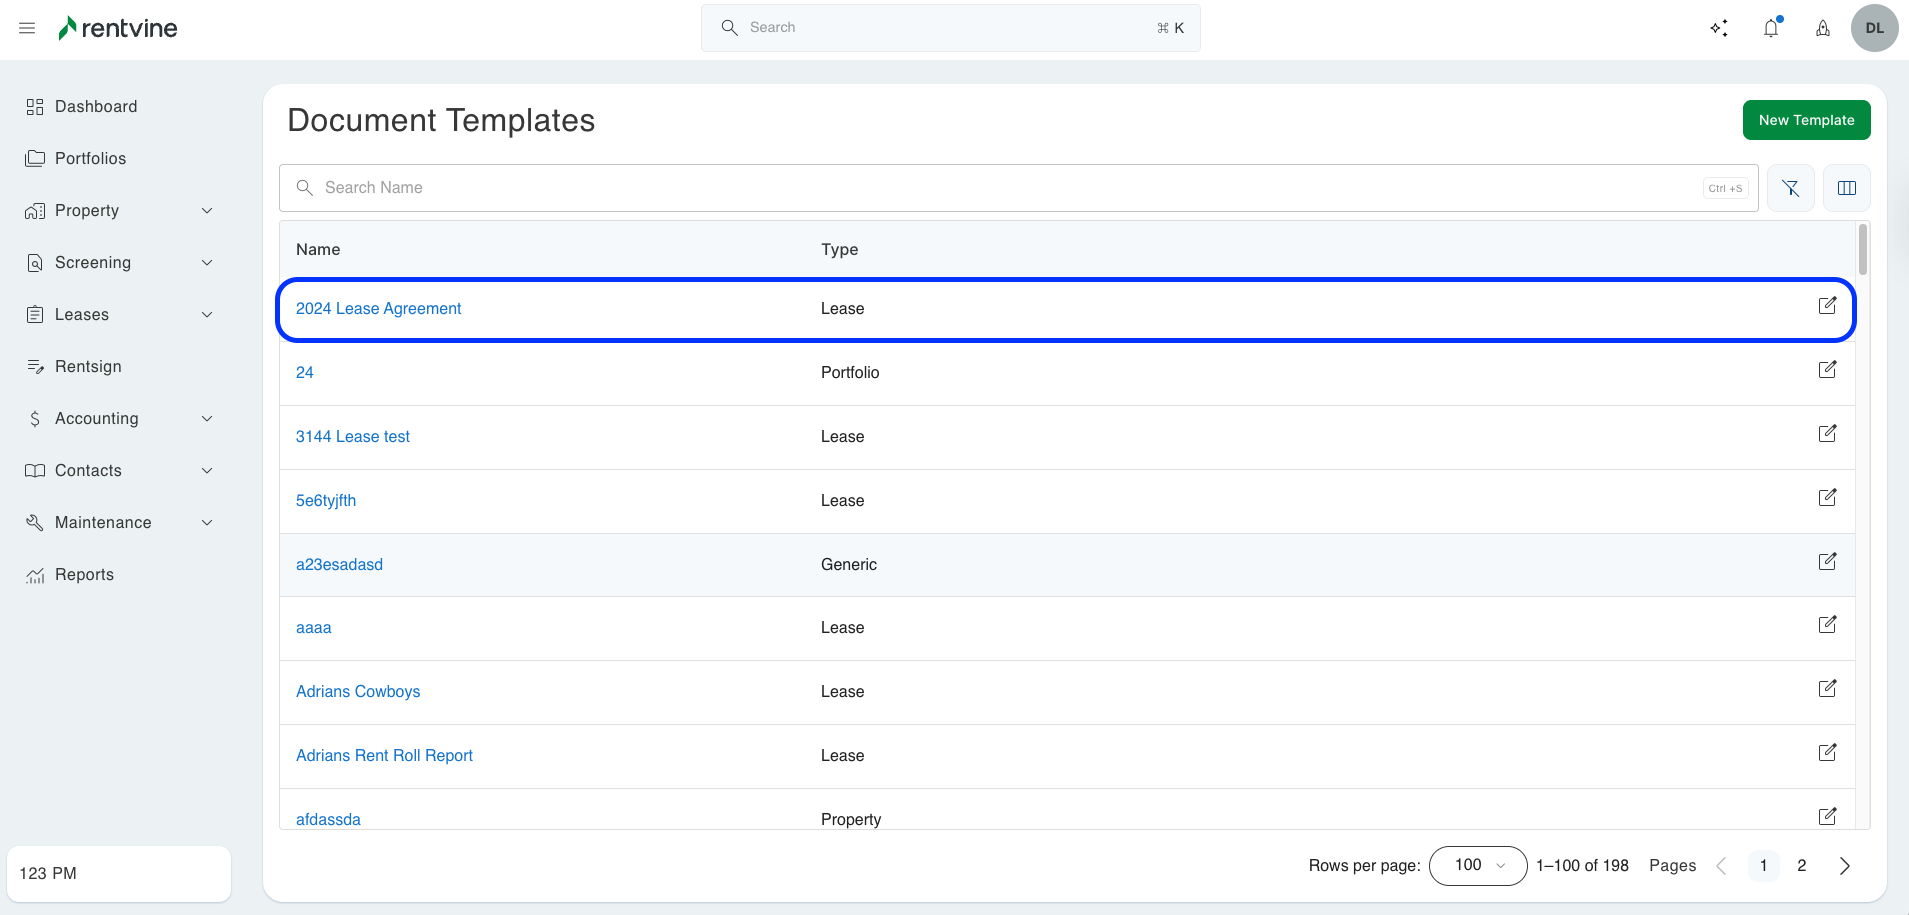Image resolution: width=1909 pixels, height=915 pixels.
Task: Open the column chooser icon
Action: click(1847, 188)
